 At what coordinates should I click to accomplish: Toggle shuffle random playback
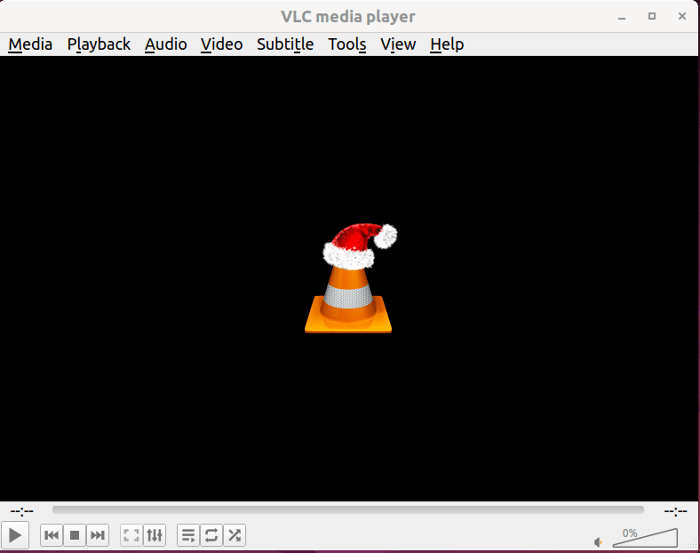(234, 535)
